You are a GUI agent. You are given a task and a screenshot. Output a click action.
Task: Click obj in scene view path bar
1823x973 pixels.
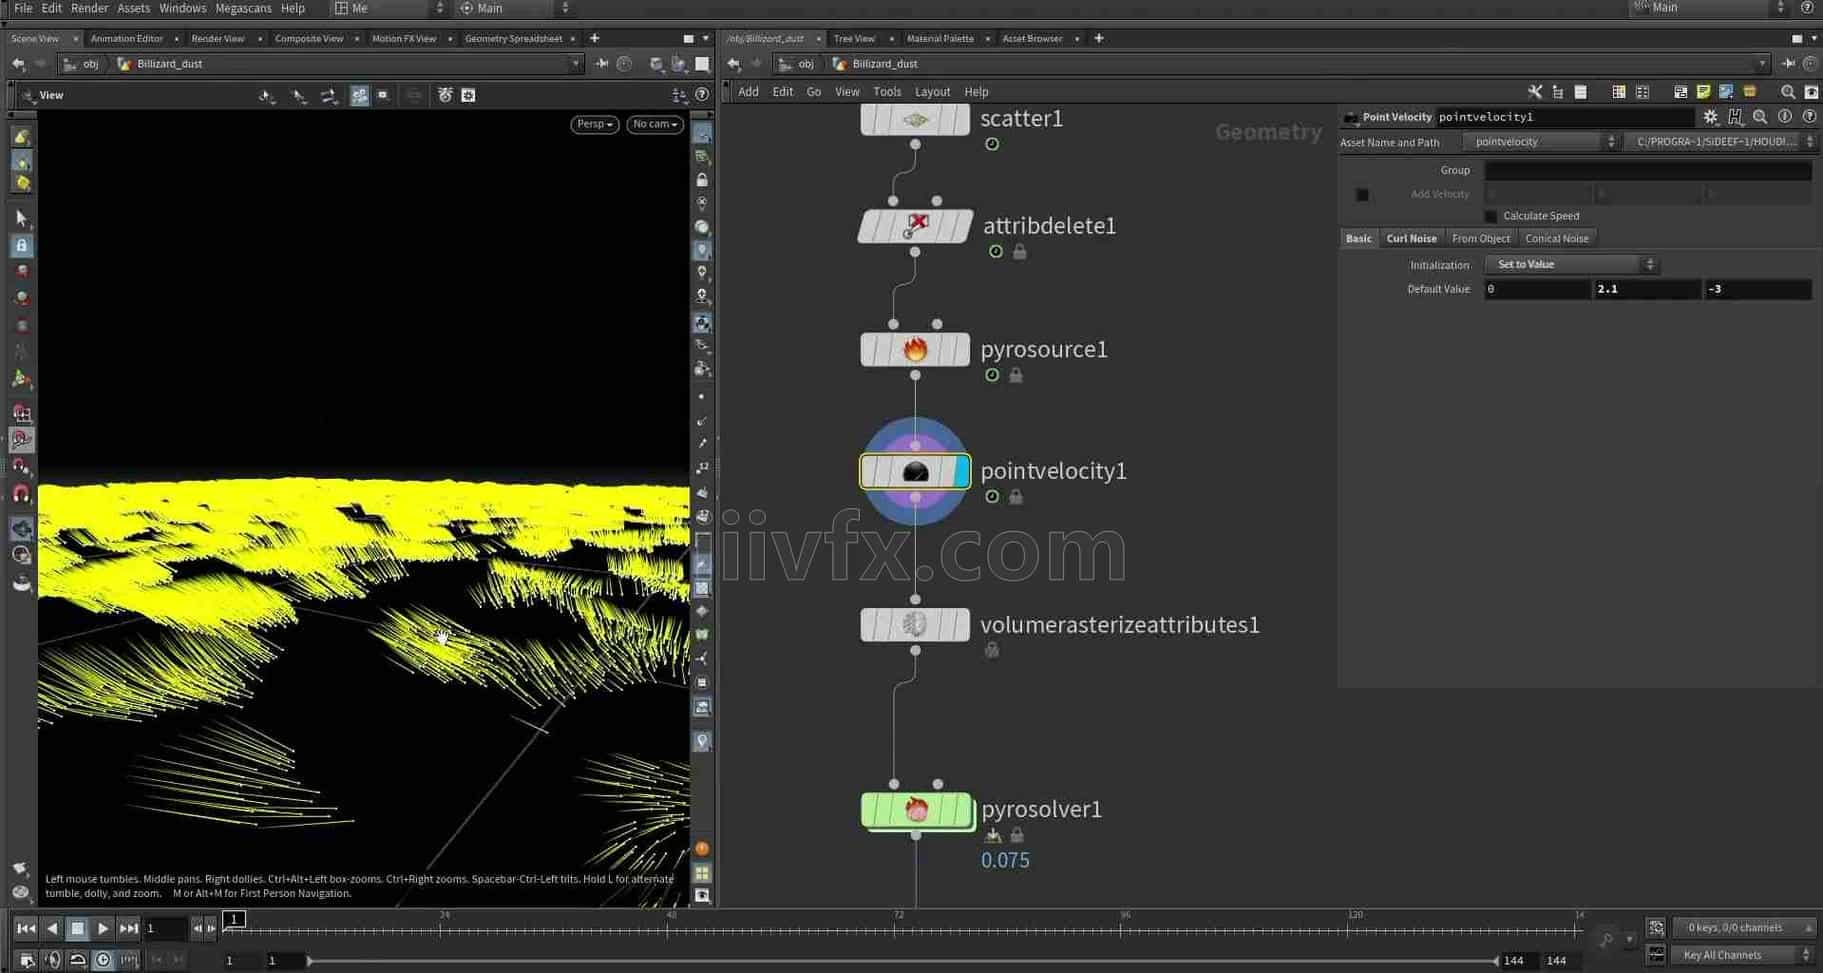pyautogui.click(x=90, y=64)
